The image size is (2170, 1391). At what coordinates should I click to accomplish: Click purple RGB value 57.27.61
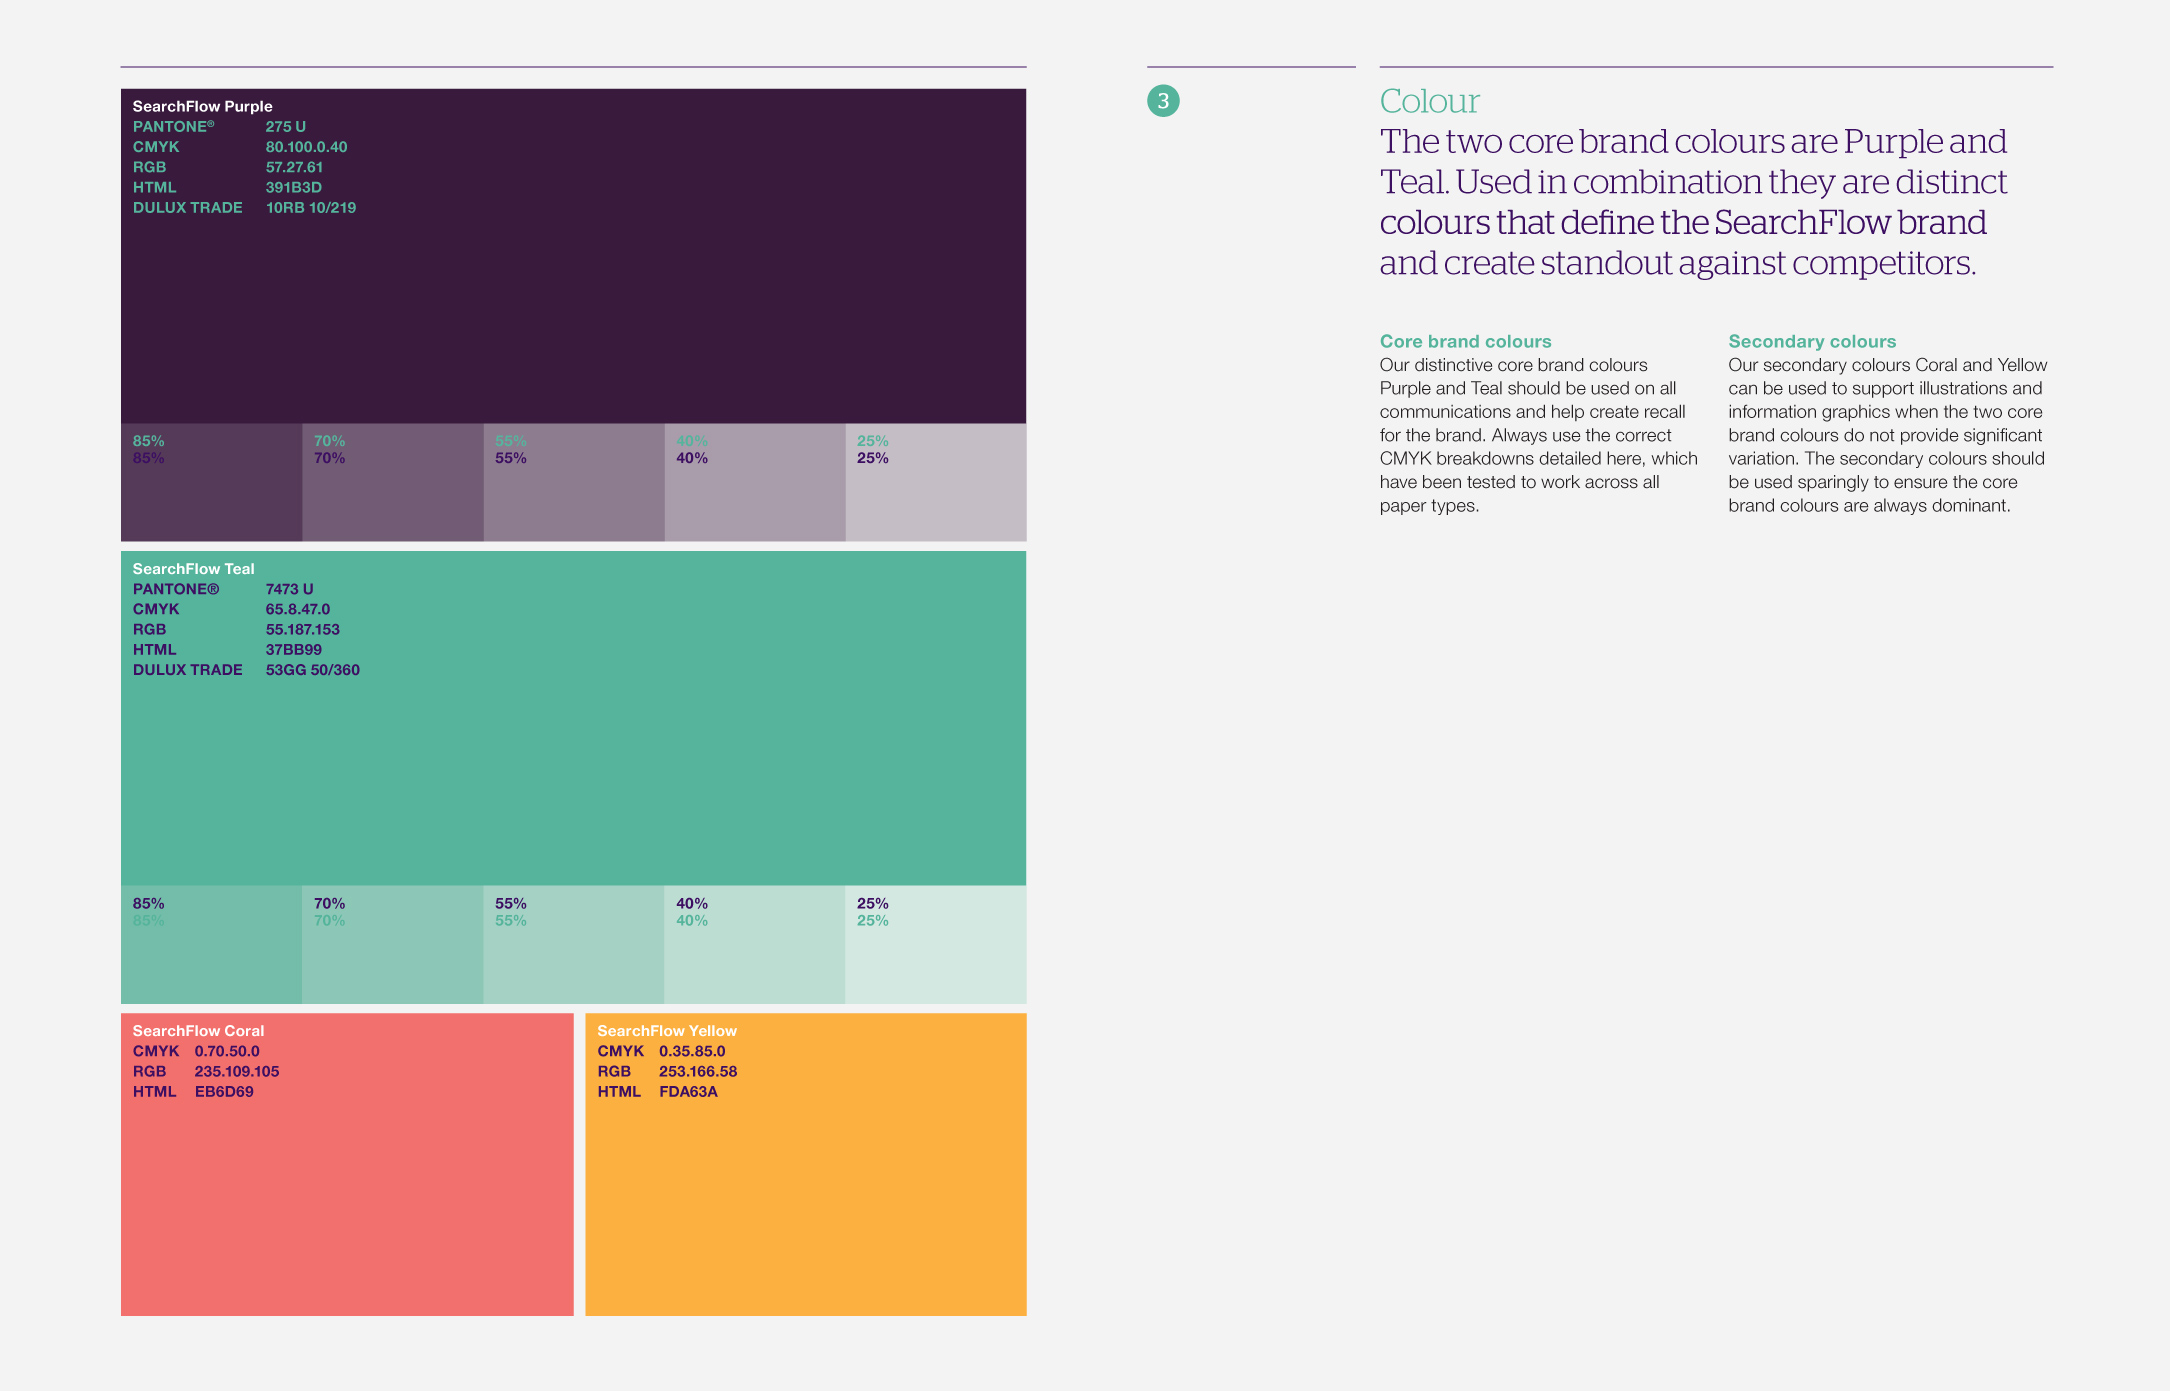click(x=294, y=167)
